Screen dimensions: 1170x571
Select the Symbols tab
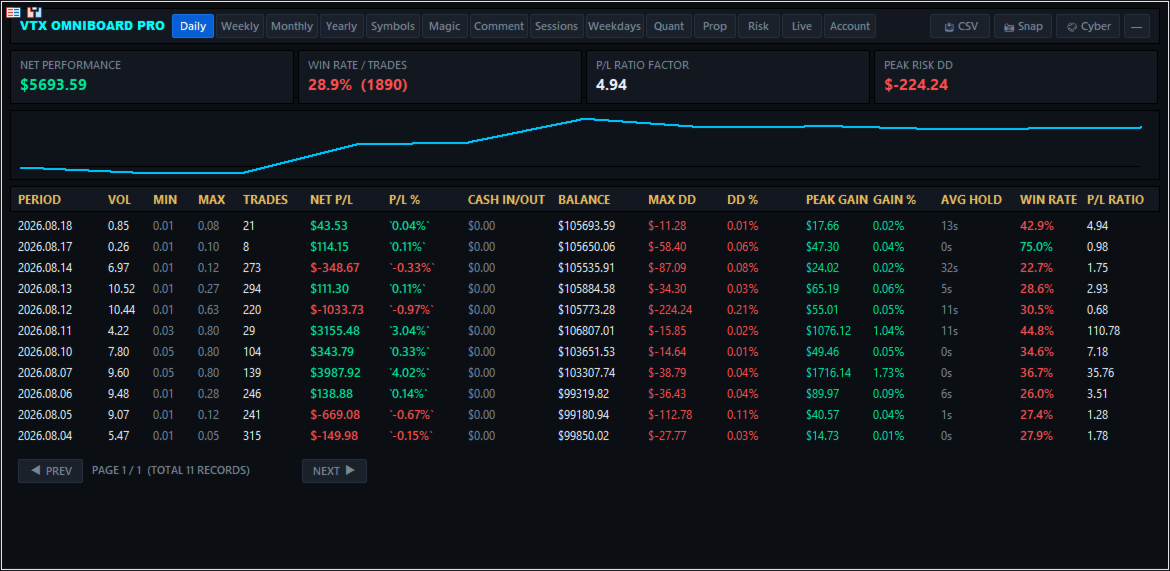tap(392, 26)
